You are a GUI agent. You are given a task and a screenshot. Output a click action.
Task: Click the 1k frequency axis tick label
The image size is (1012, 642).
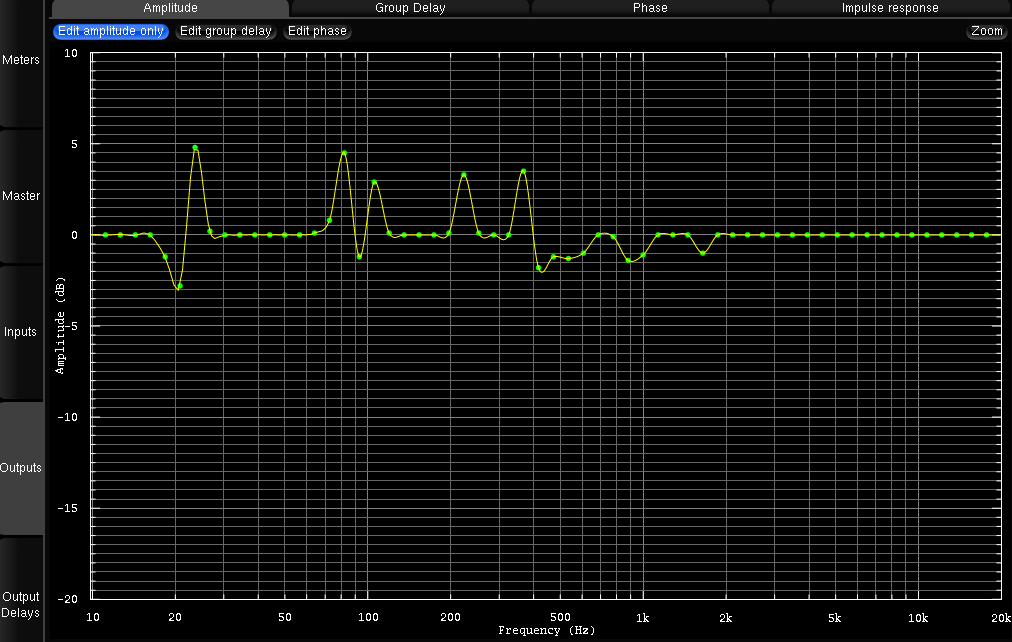point(642,618)
